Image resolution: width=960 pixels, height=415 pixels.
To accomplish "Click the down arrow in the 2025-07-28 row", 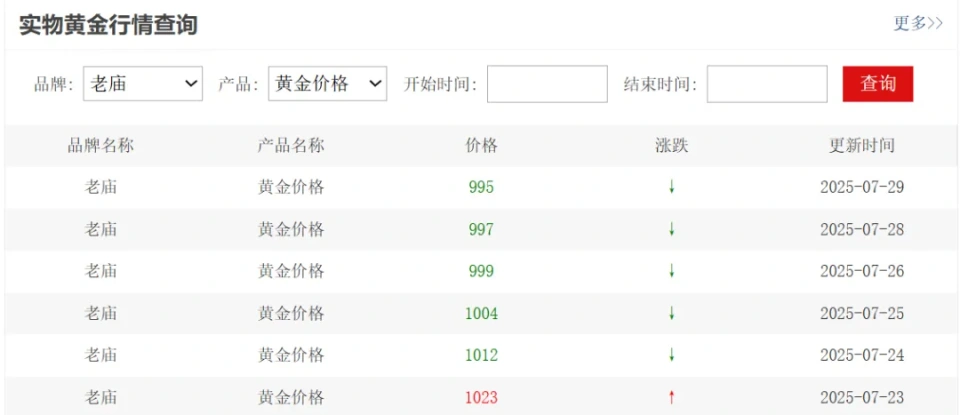I will click(x=672, y=230).
